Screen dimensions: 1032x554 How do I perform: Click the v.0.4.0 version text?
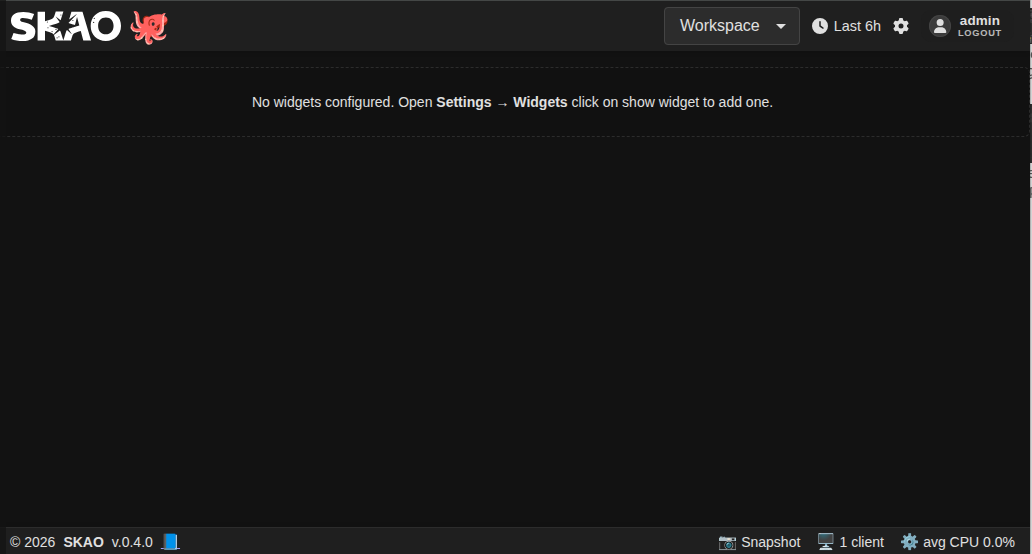tap(132, 542)
